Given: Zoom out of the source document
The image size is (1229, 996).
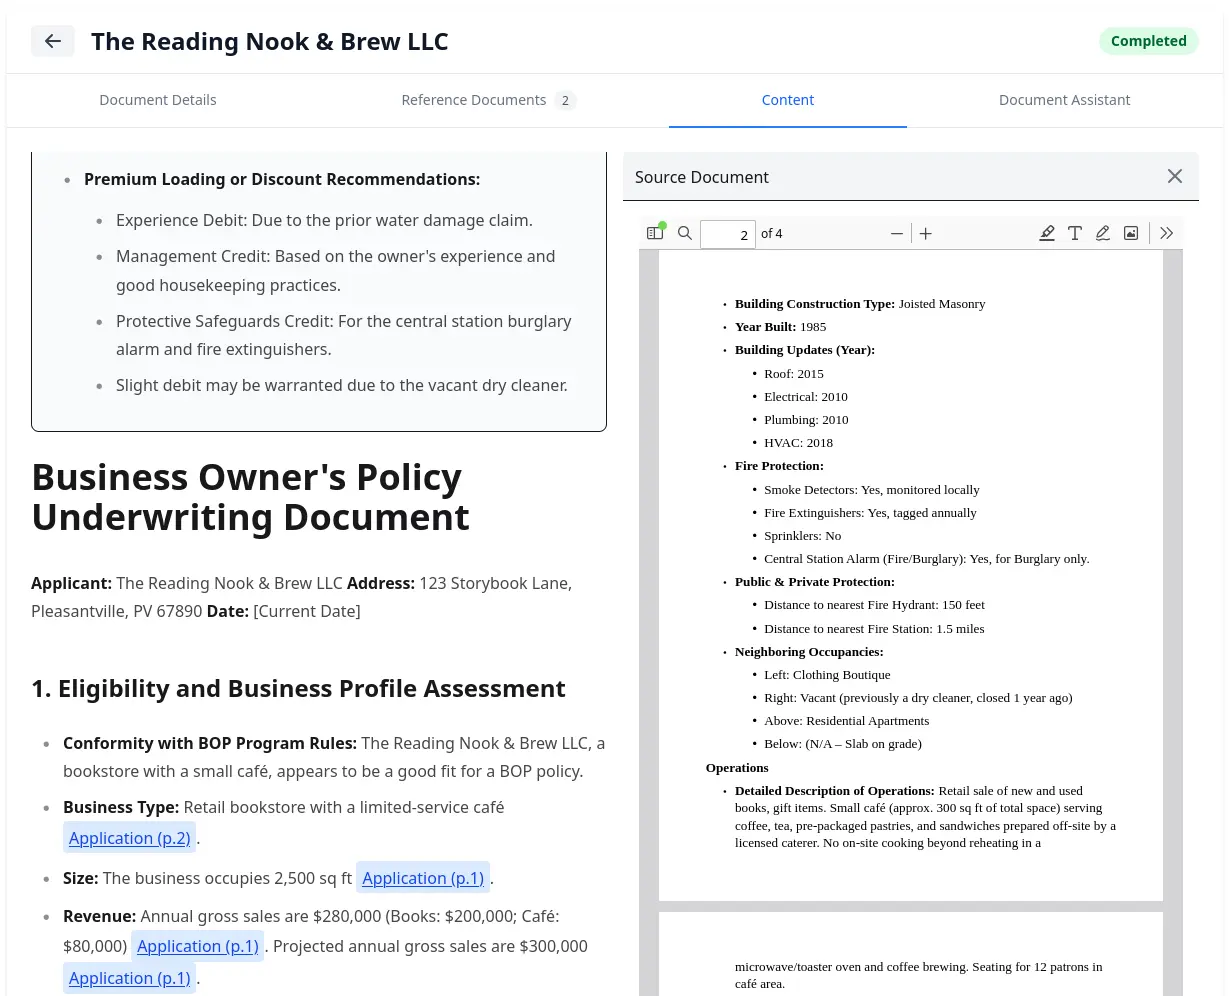Looking at the screenshot, I should 897,233.
